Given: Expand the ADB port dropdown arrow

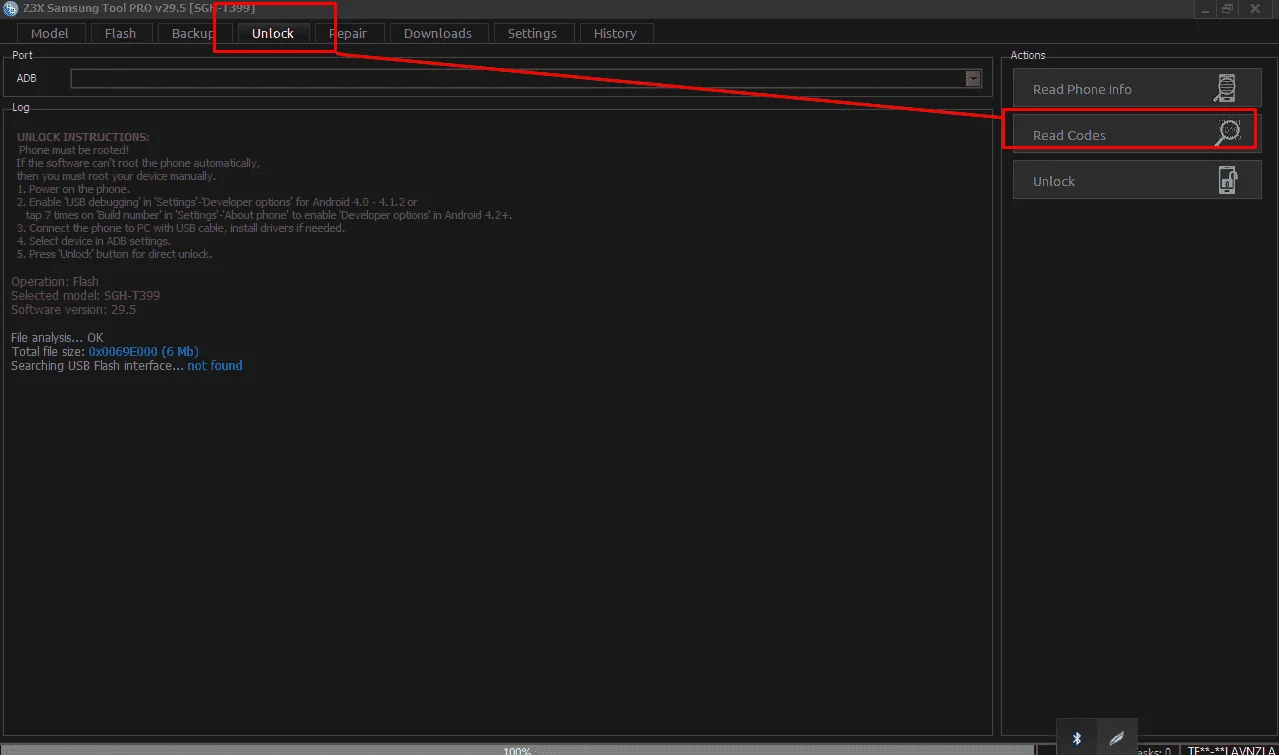Looking at the screenshot, I should tap(973, 79).
